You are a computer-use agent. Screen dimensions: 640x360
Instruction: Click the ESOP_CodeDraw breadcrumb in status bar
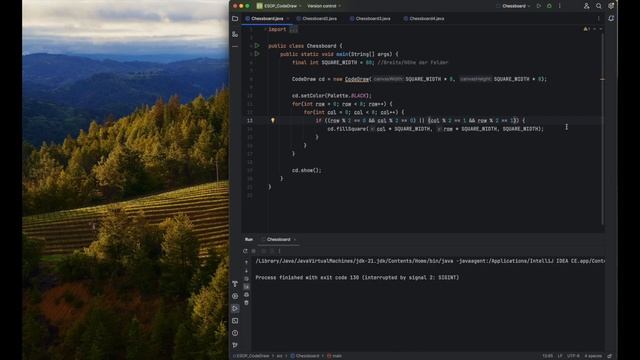pyautogui.click(x=251, y=356)
